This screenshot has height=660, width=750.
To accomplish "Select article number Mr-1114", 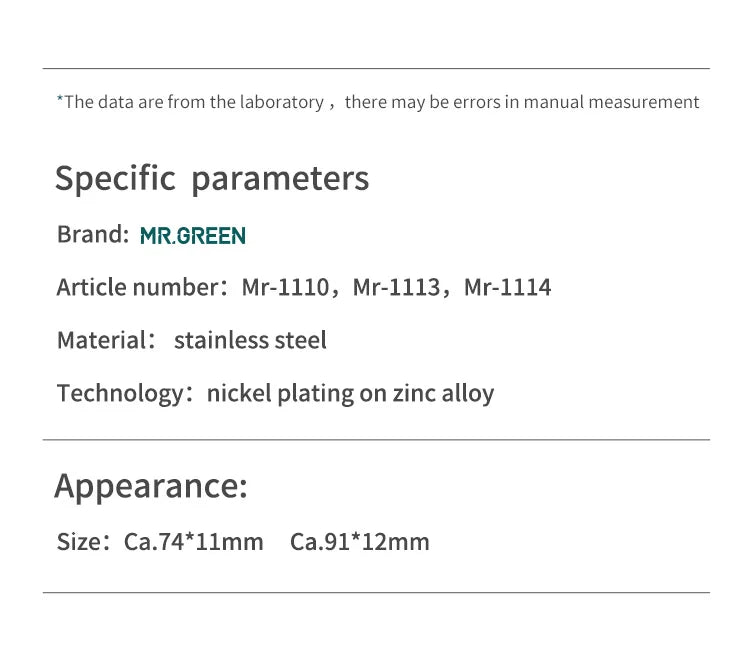I will click(508, 288).
